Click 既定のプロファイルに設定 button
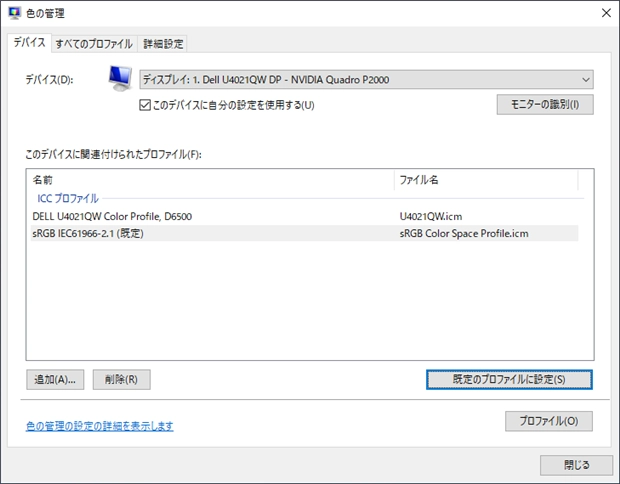The width and height of the screenshot is (620, 484). 509,380
